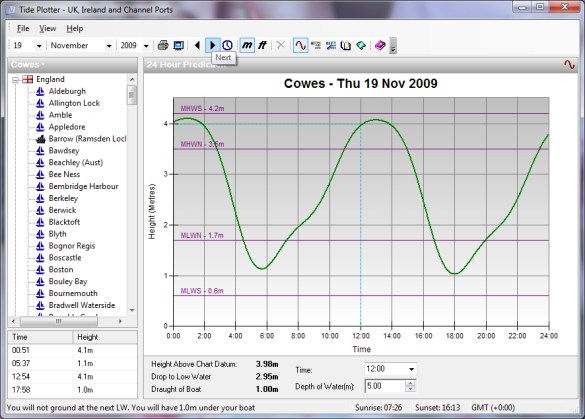Click the England flag icon
The image size is (585, 419).
coord(28,79)
